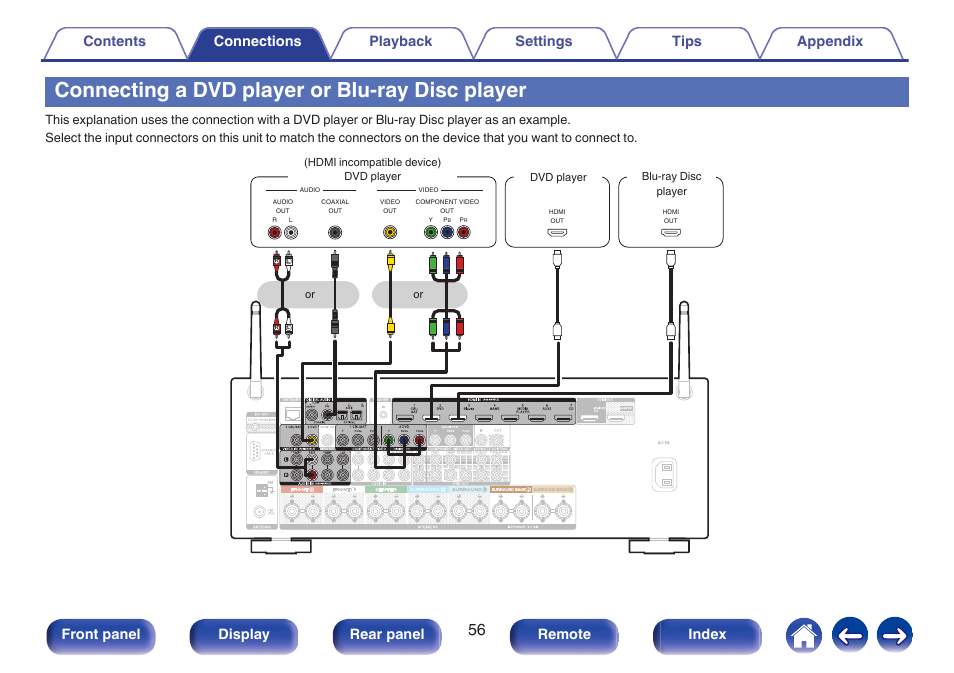954x673 pixels.
Task: Click the page heading Connecting a DVD player
Action: pos(290,90)
